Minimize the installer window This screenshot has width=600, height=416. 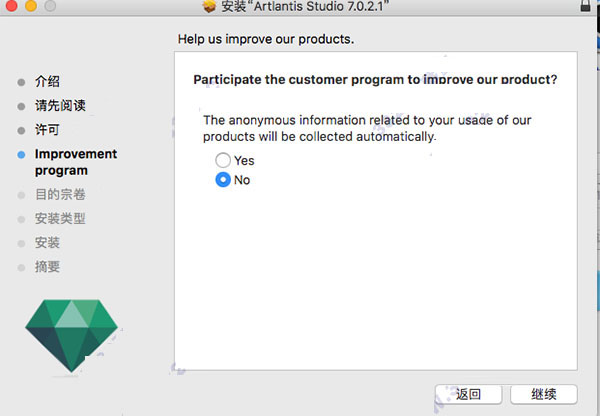(x=29, y=7)
